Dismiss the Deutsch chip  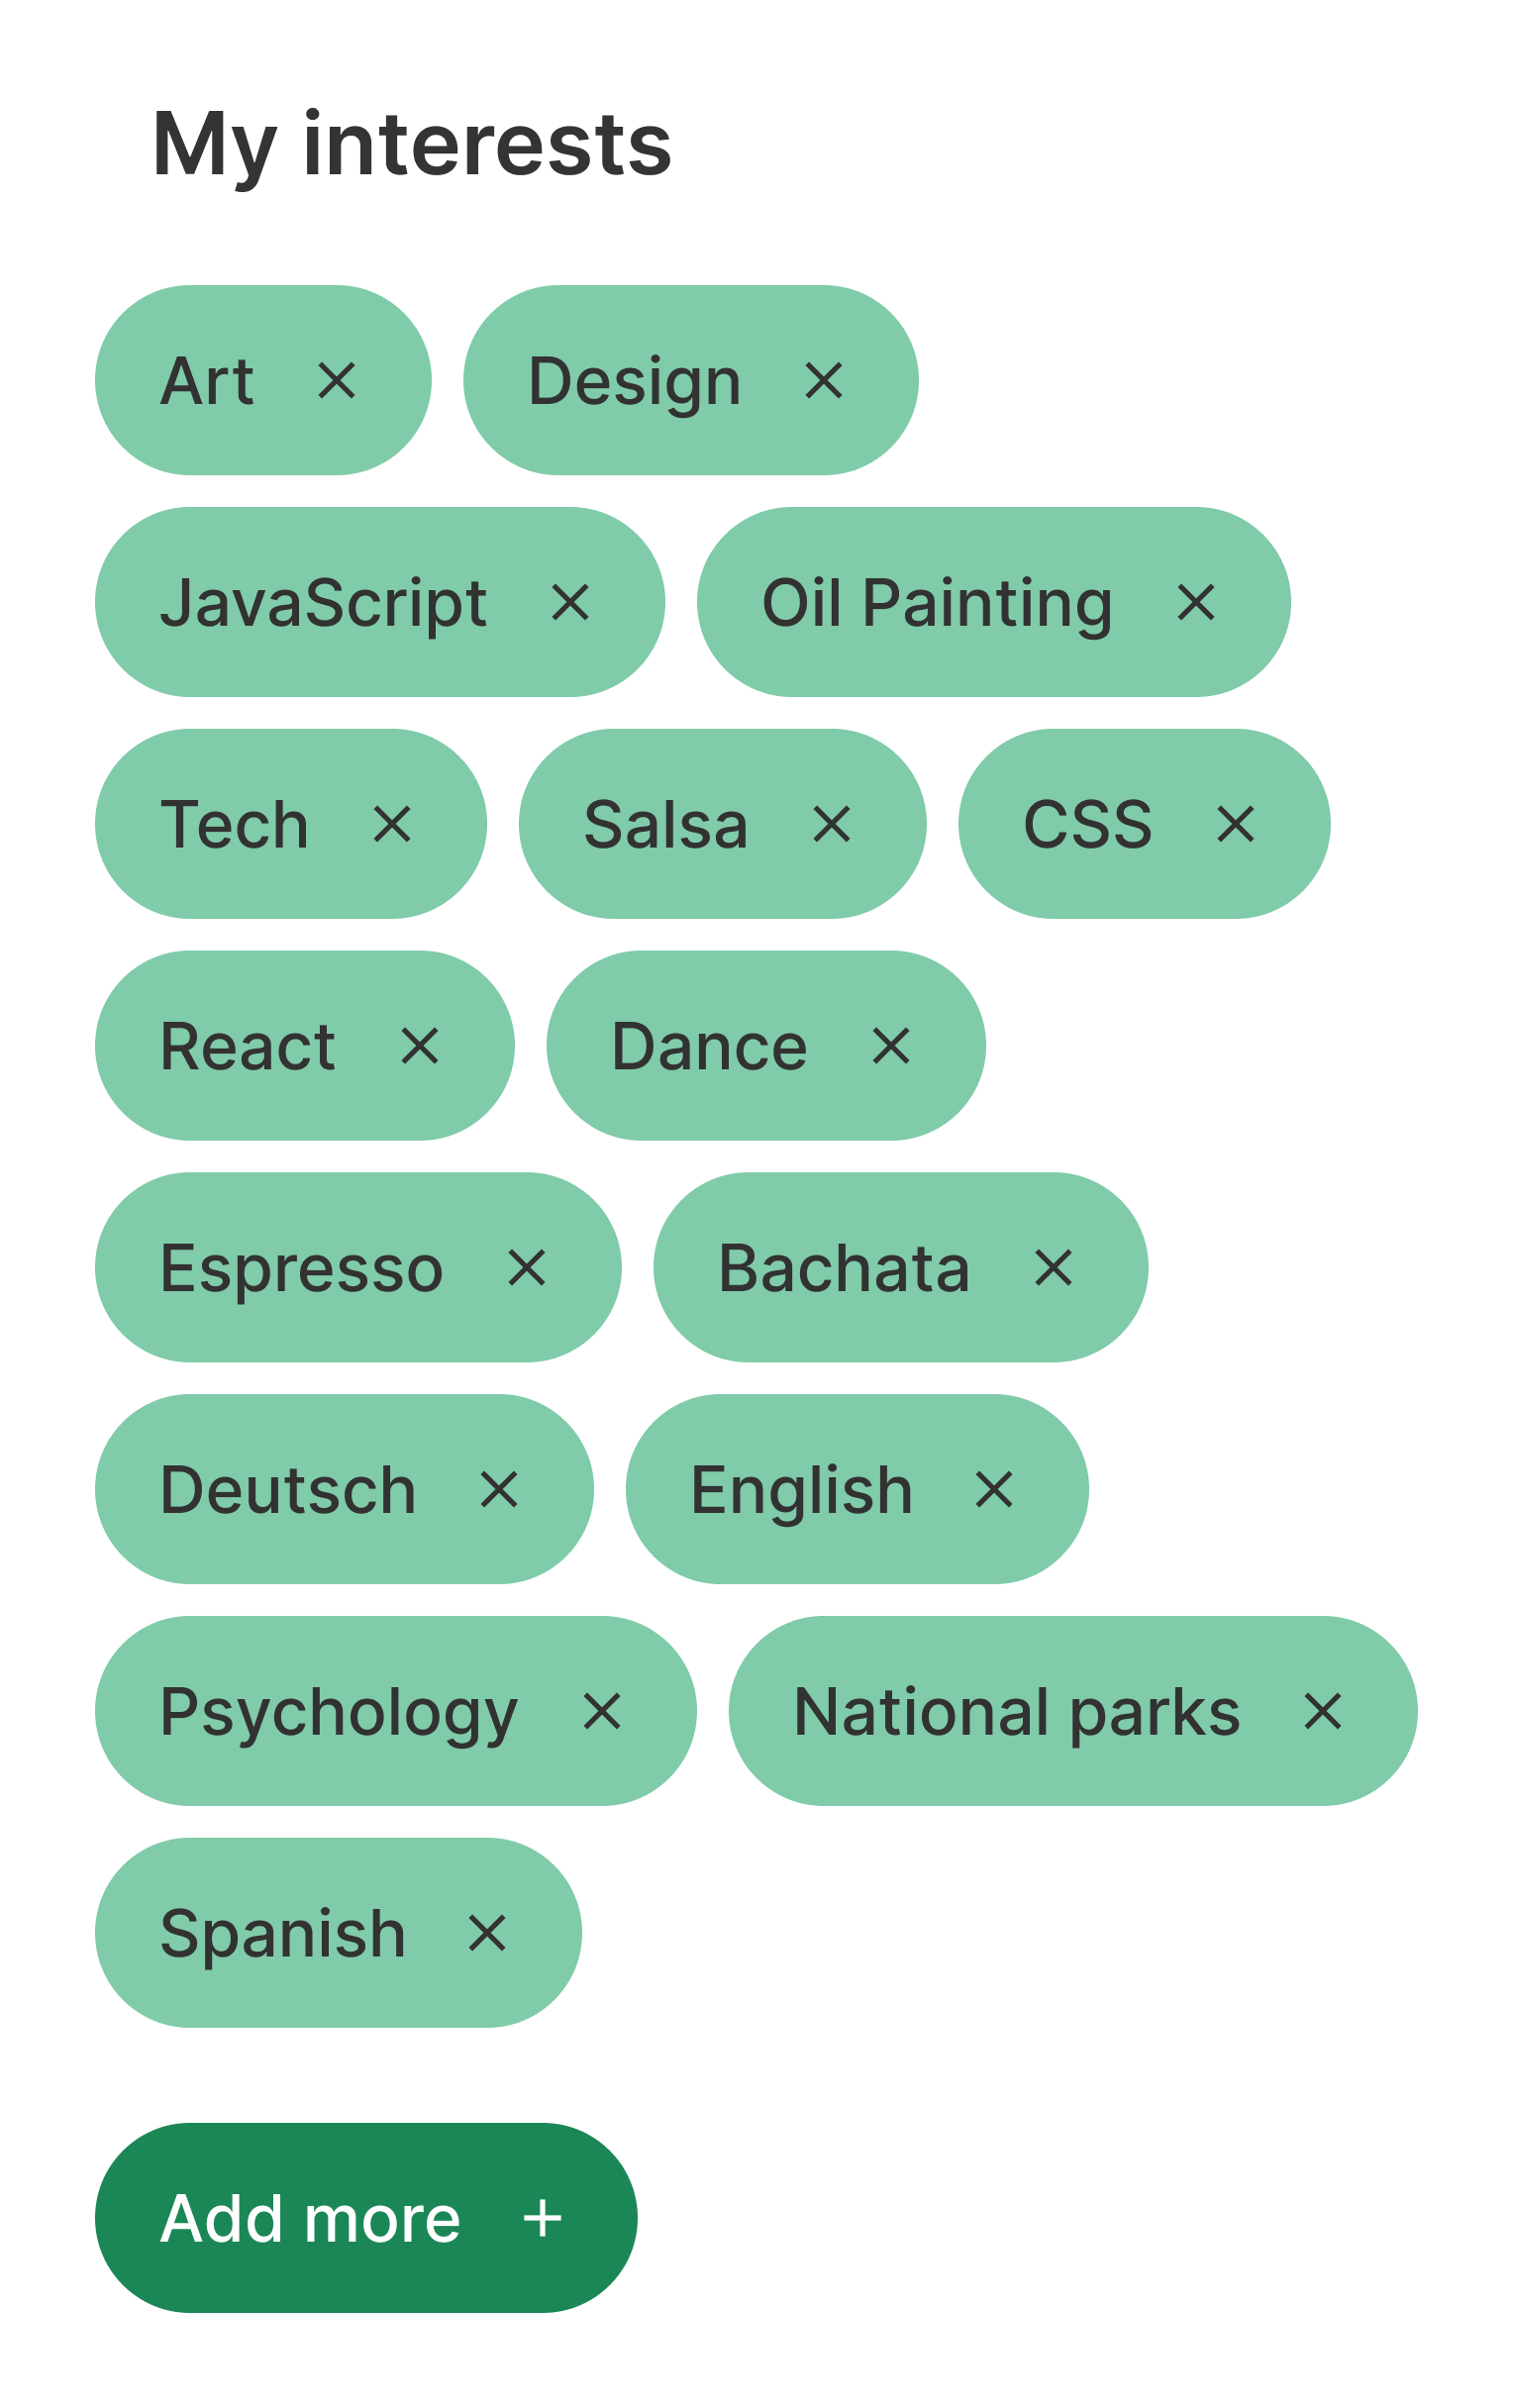point(499,1489)
